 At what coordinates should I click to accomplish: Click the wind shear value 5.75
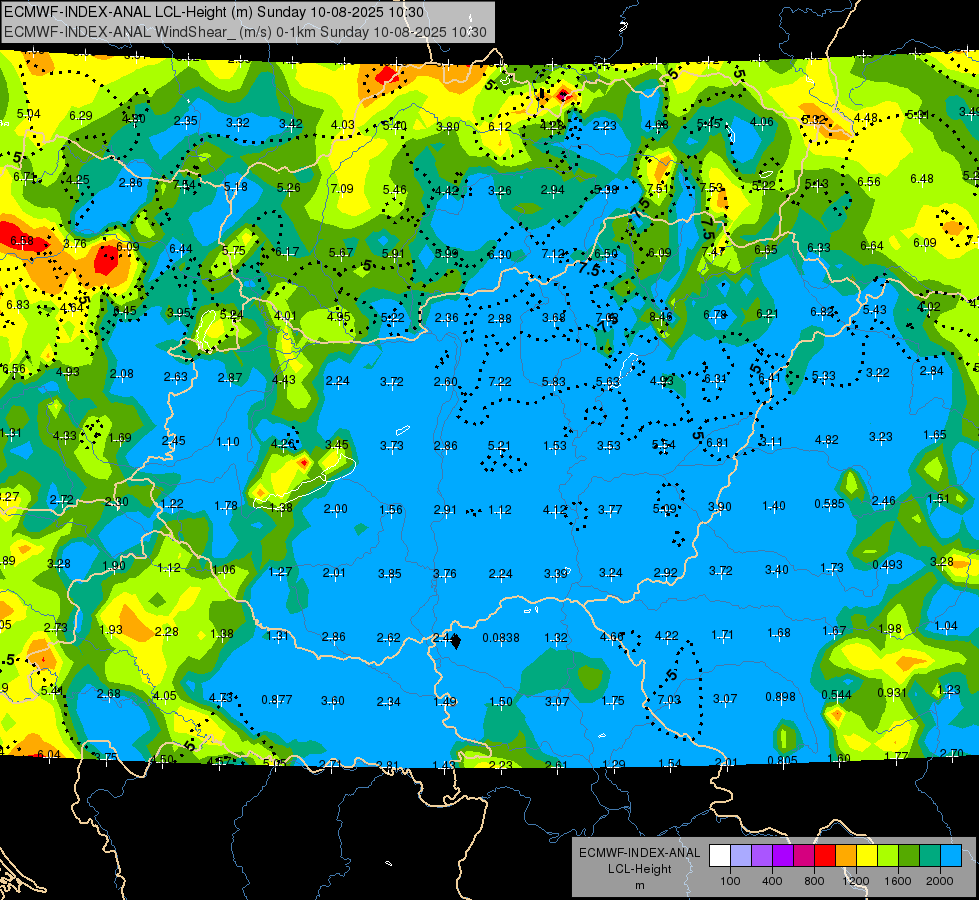tap(234, 250)
